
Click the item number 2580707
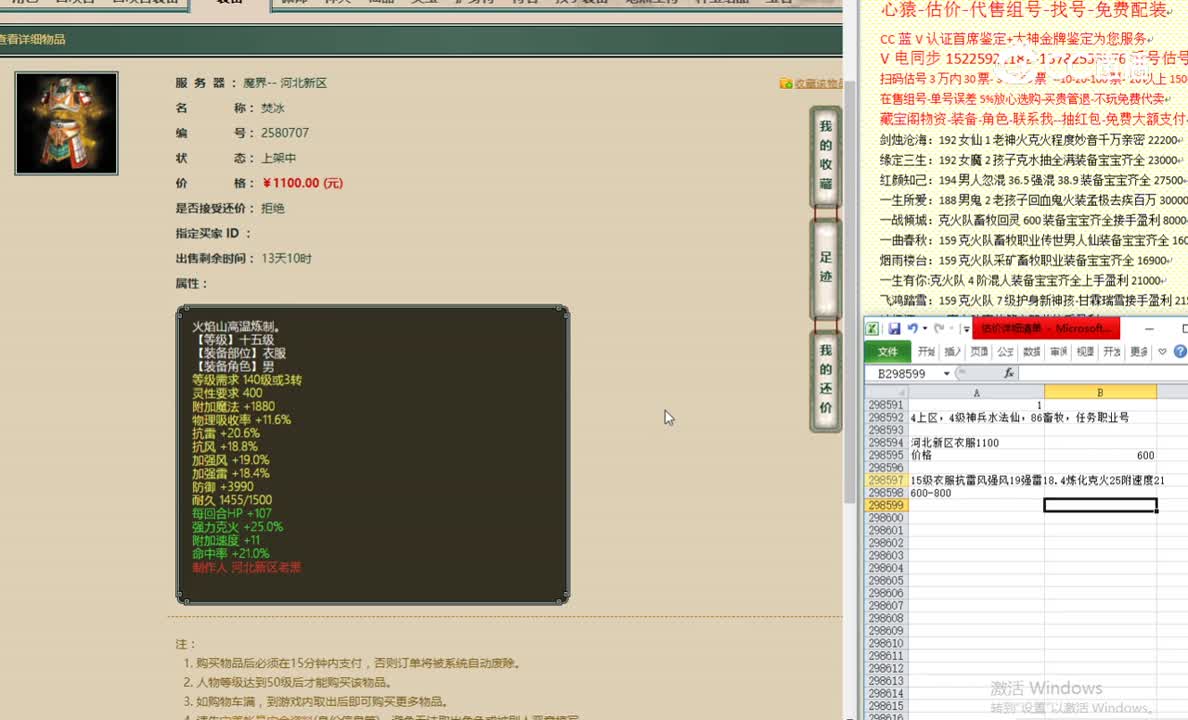click(285, 133)
